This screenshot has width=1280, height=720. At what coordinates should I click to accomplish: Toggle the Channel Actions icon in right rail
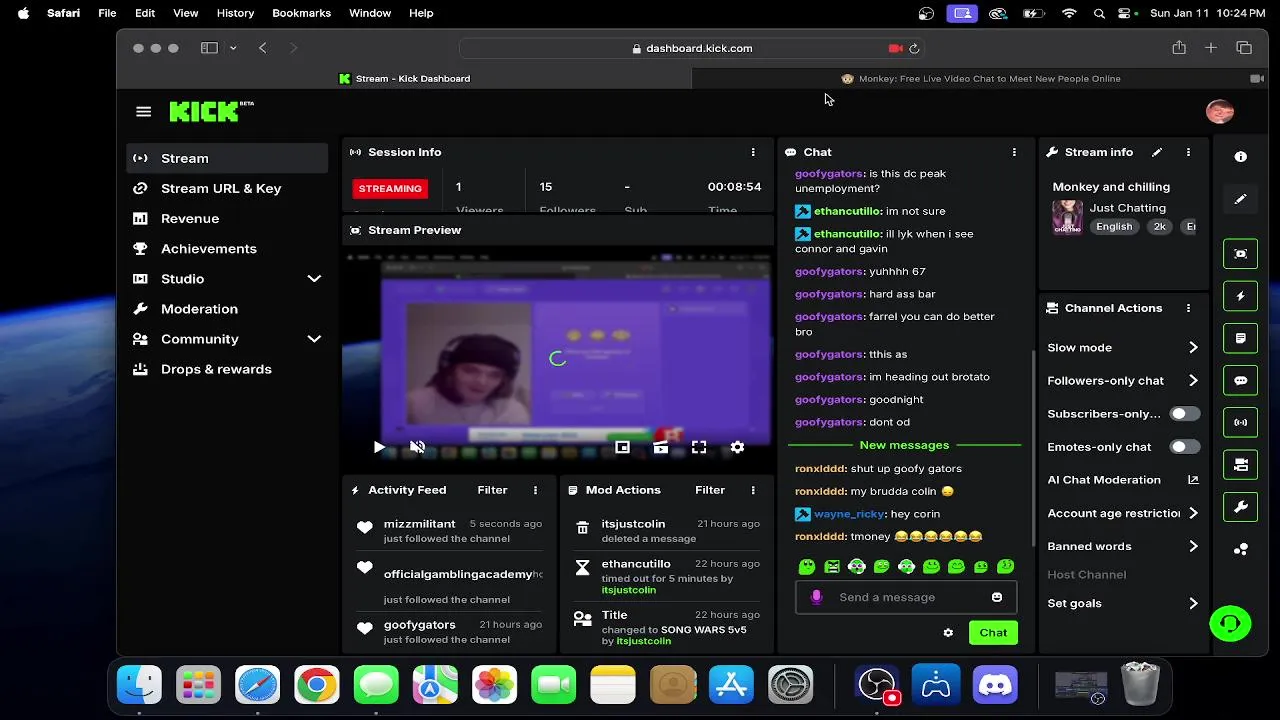[x=1241, y=465]
